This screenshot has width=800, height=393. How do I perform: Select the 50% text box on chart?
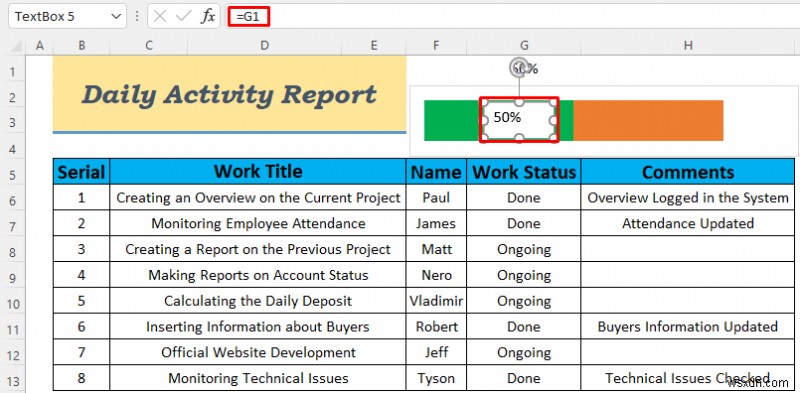coord(519,119)
